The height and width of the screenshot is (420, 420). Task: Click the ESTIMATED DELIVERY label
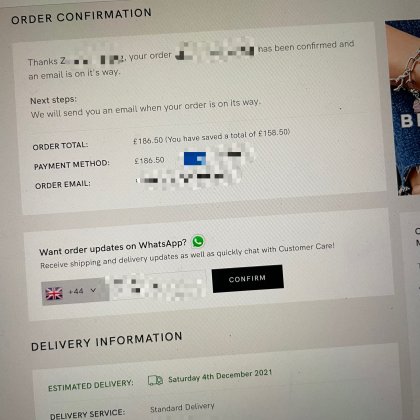coord(91,386)
